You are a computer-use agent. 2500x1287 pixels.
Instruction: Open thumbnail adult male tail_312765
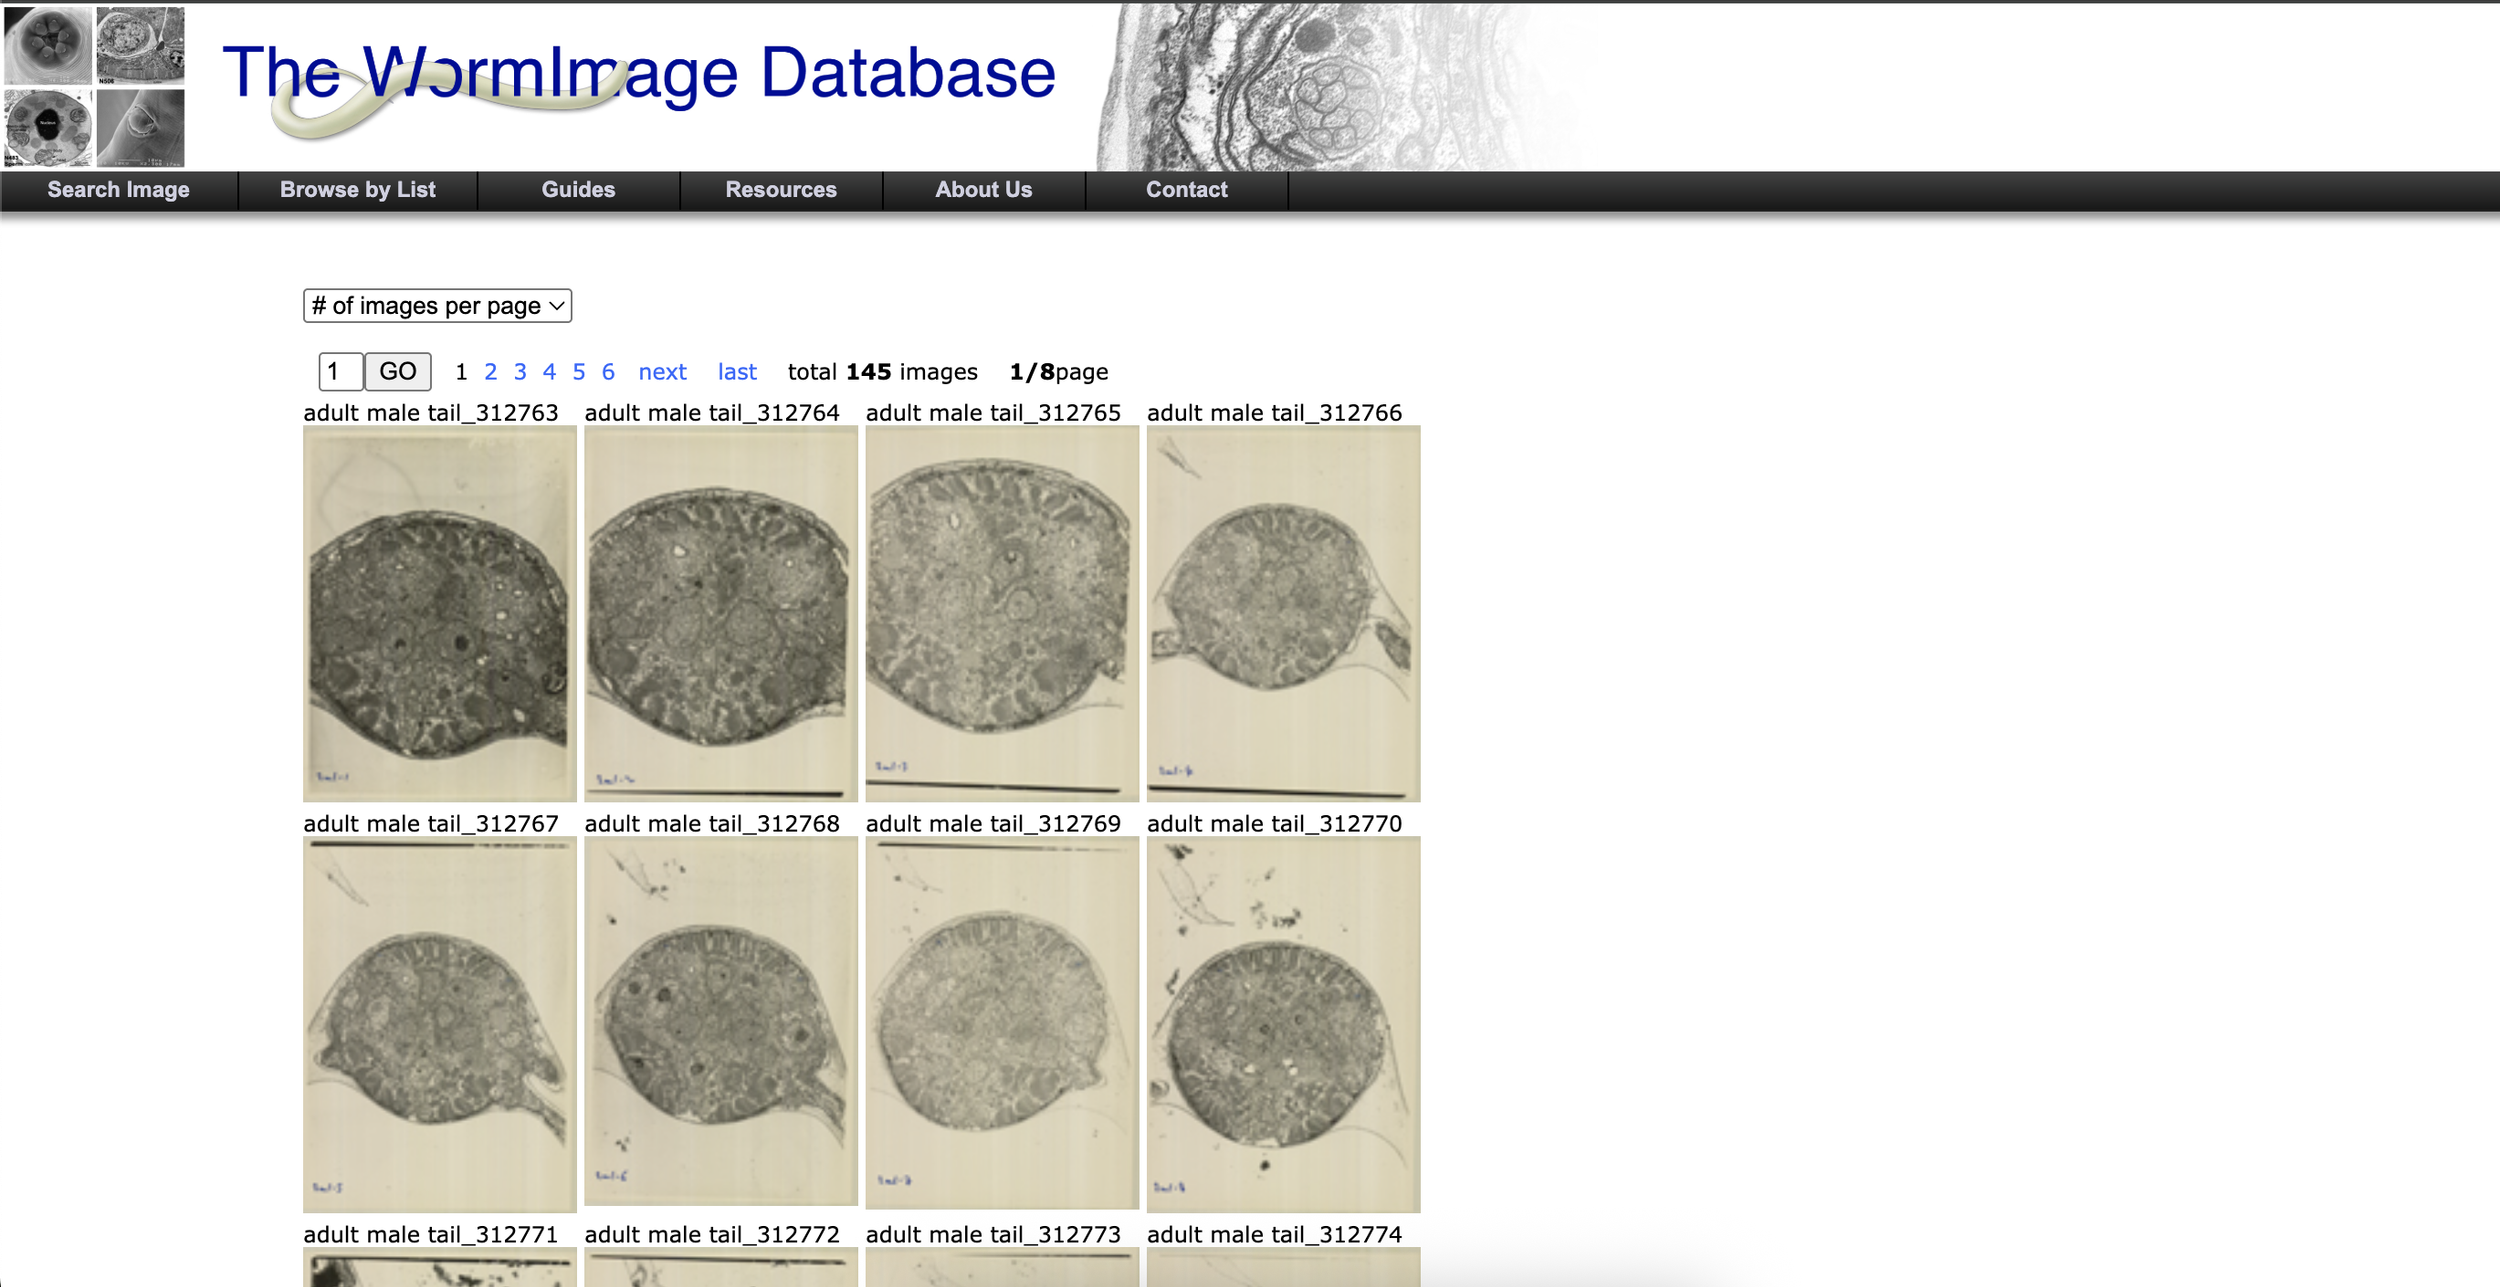point(1002,613)
